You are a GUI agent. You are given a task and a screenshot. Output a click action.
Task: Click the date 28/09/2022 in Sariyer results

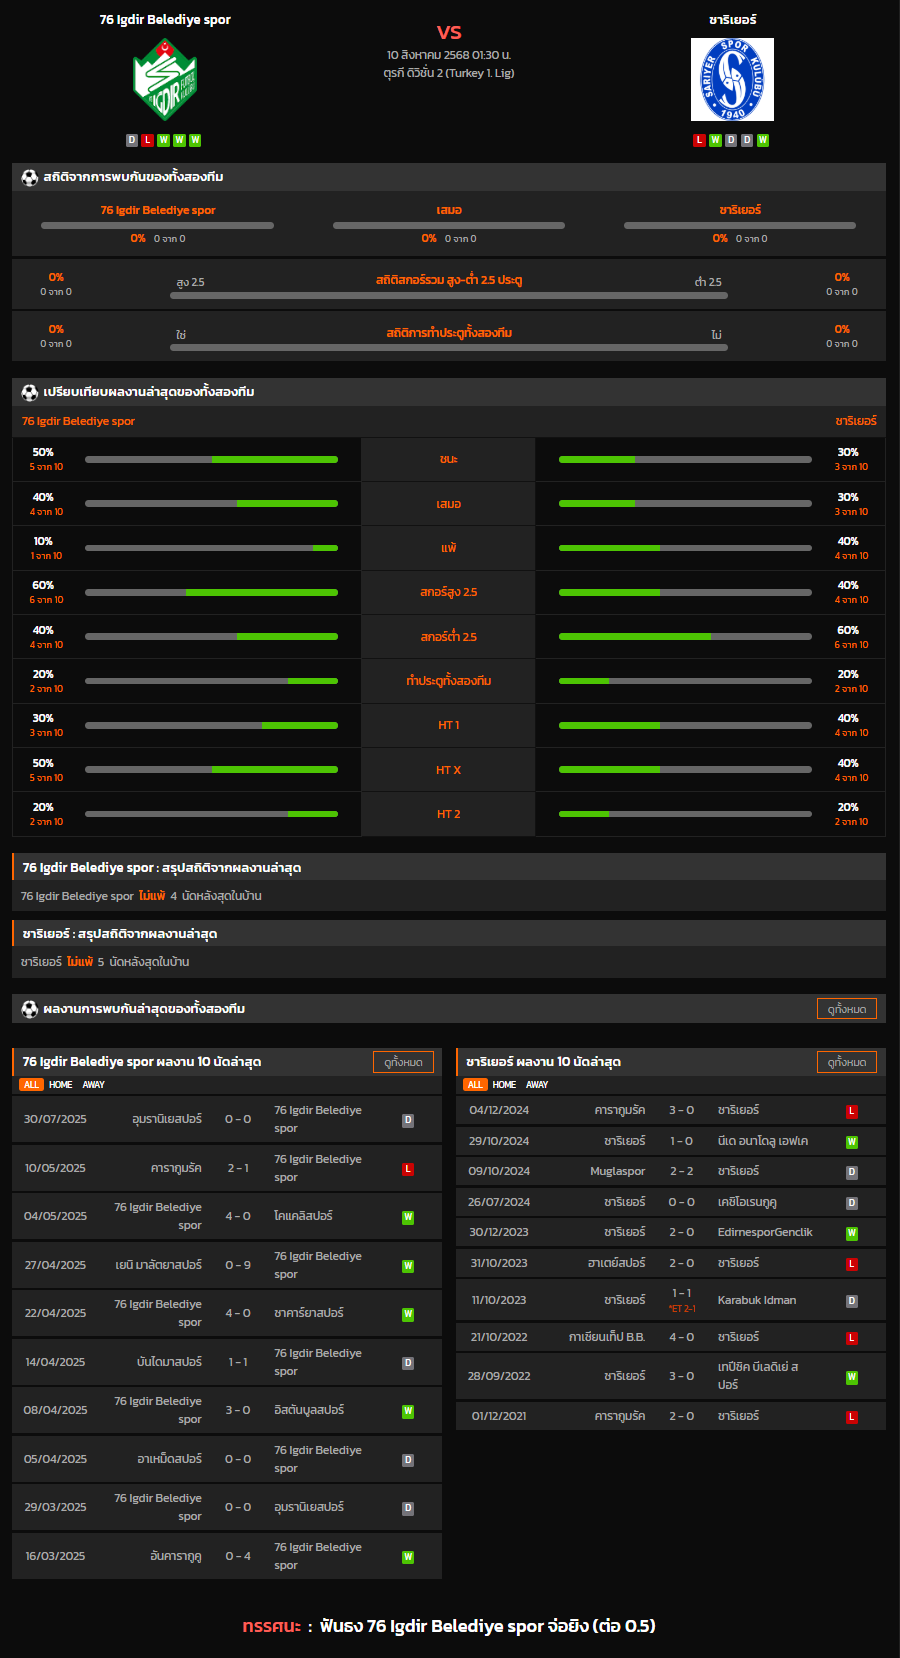(x=499, y=1376)
